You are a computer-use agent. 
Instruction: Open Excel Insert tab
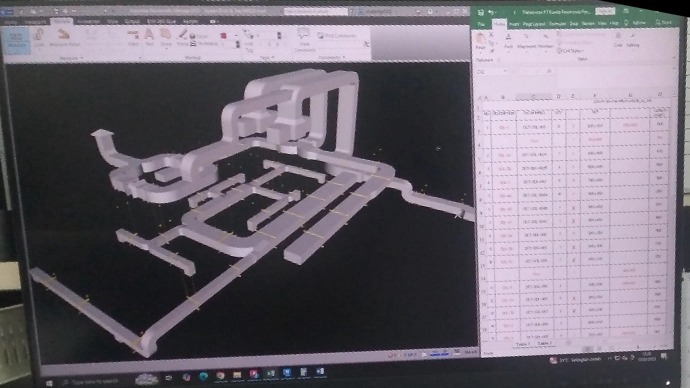point(514,24)
